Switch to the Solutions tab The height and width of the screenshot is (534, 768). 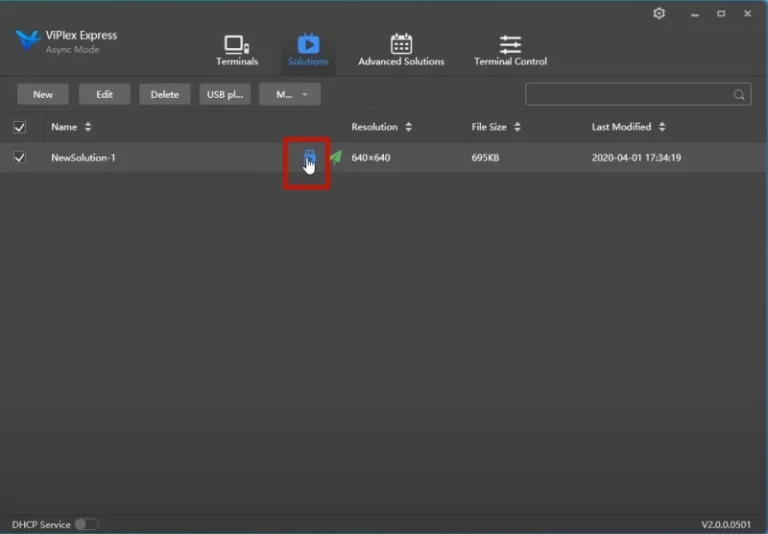click(308, 50)
